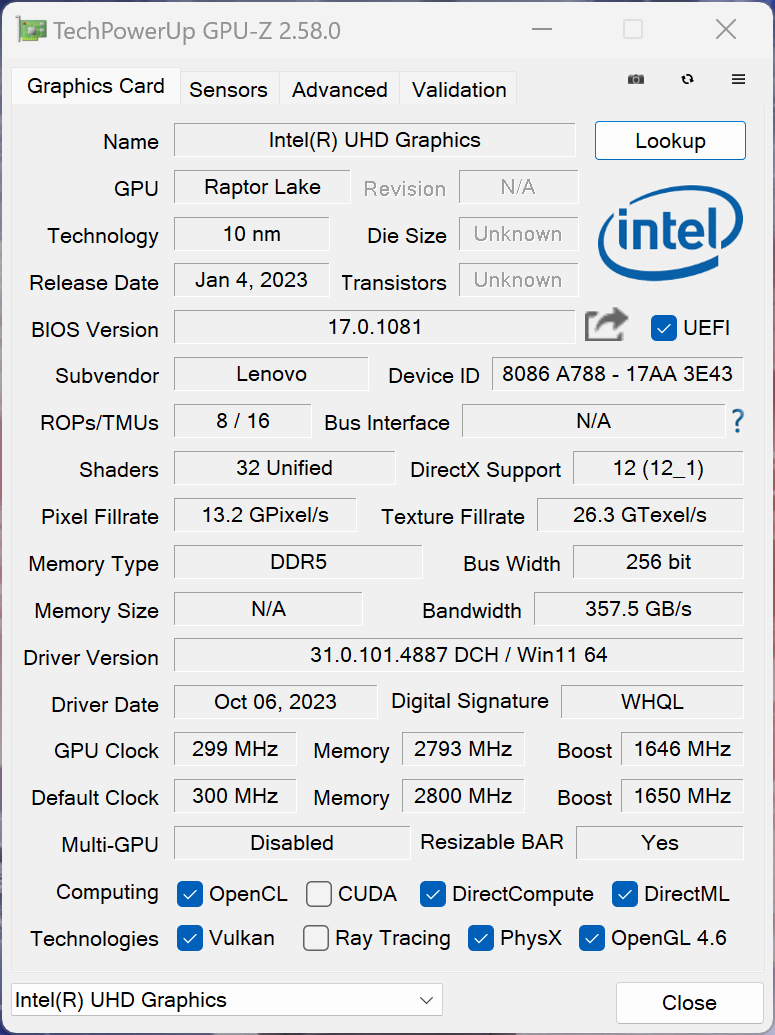Image resolution: width=775 pixels, height=1035 pixels.
Task: Open the Advanced tab
Action: 339,89
